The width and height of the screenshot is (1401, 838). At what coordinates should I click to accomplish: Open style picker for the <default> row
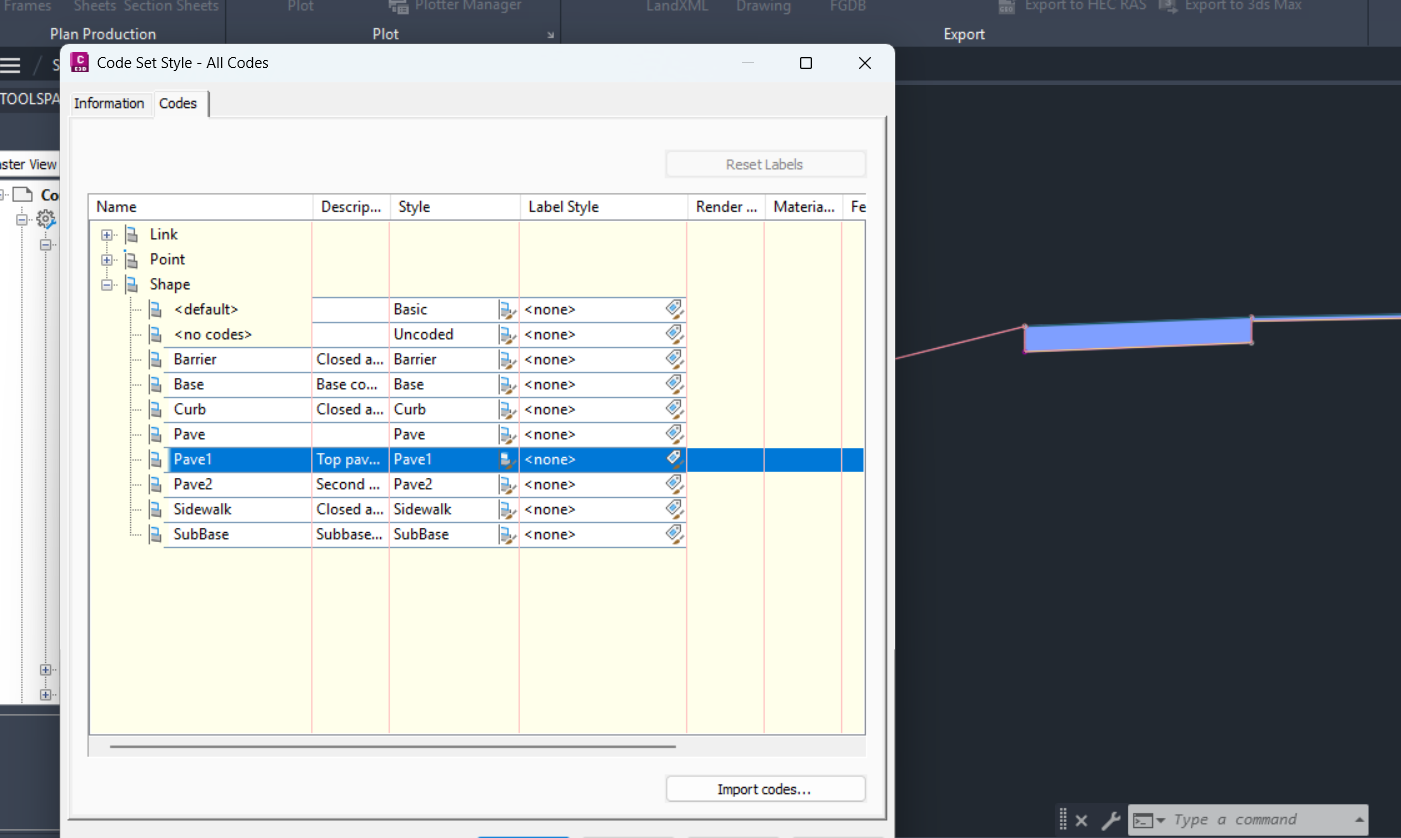[x=507, y=309]
